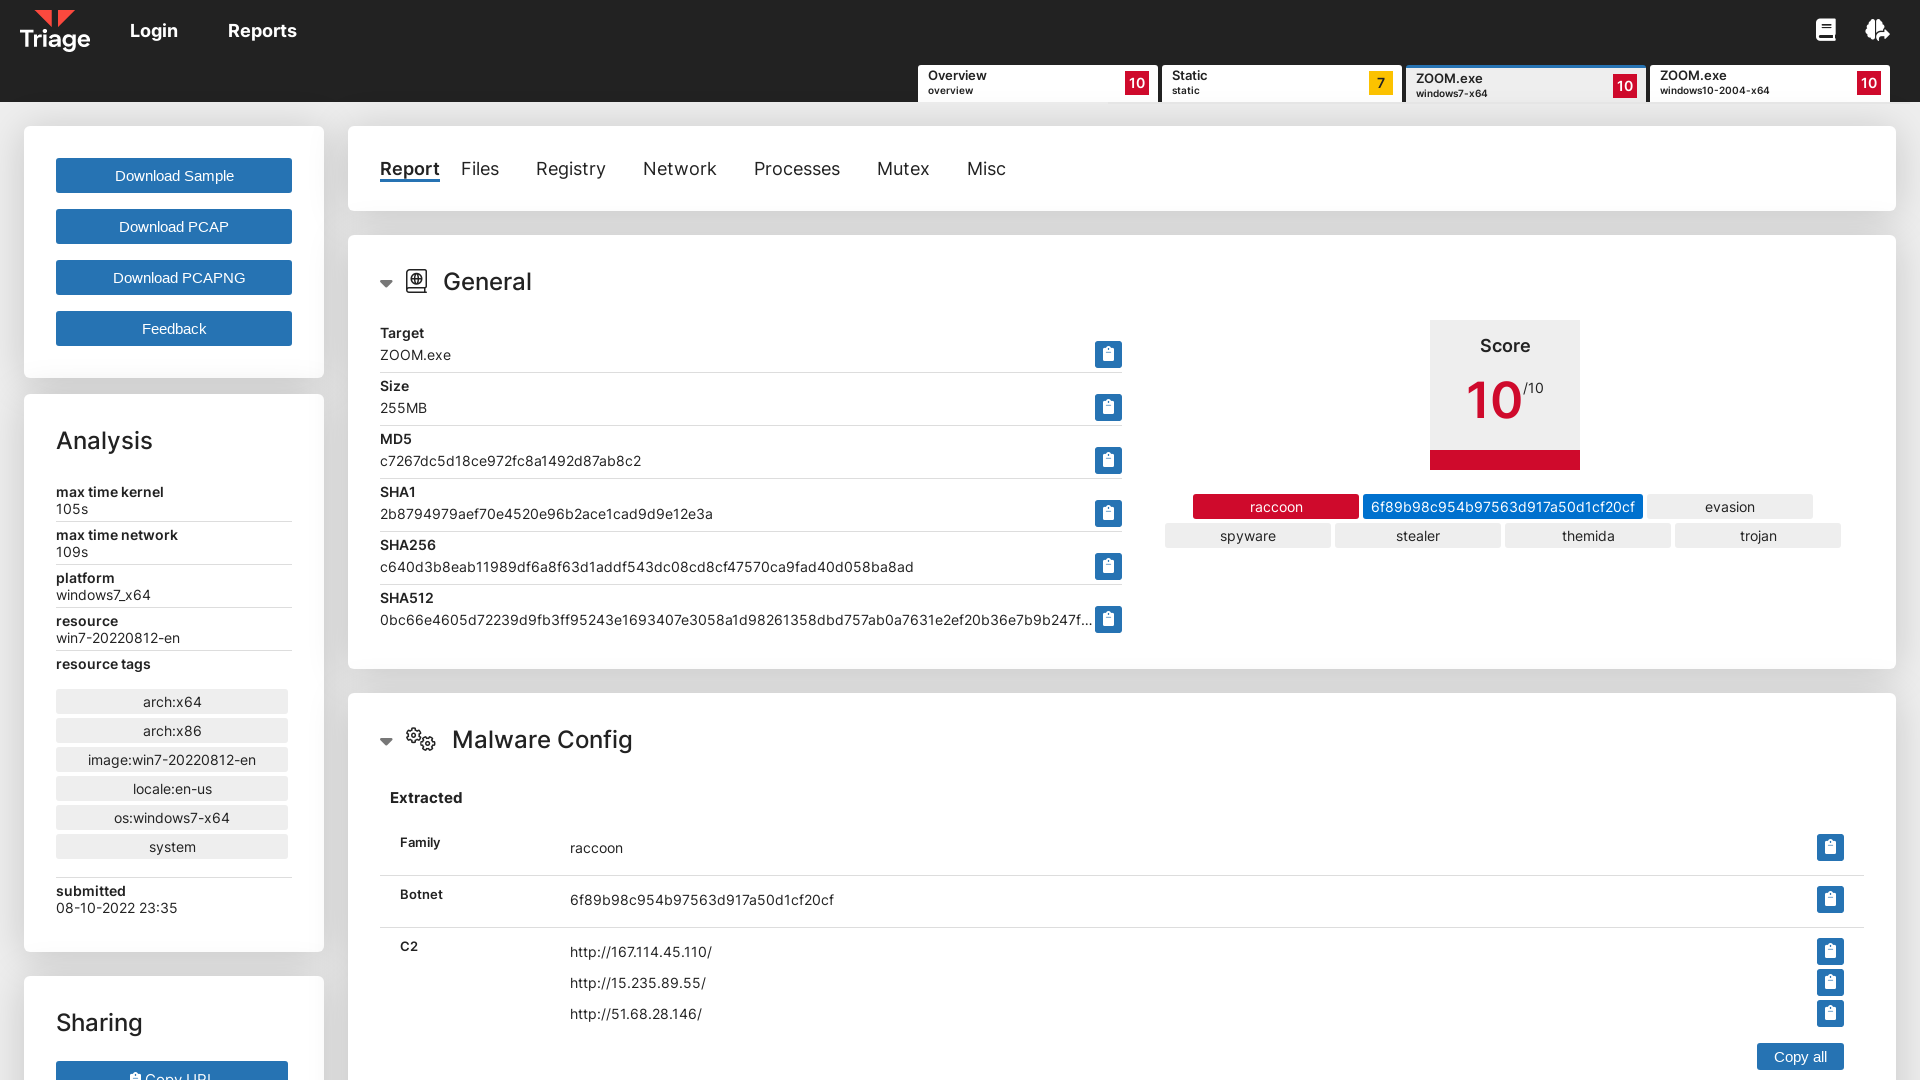Open the documentation book icon
Image resolution: width=1920 pixels, height=1080 pixels.
coord(1826,30)
